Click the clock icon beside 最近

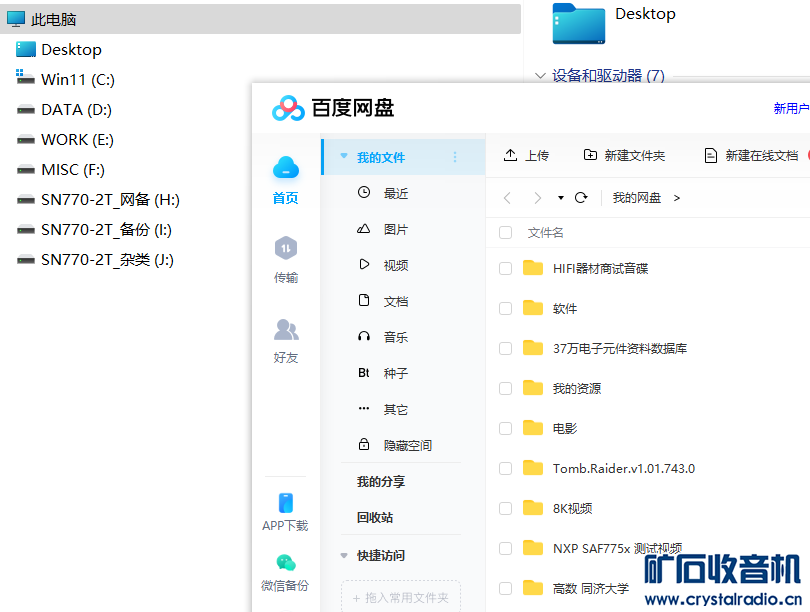click(364, 193)
